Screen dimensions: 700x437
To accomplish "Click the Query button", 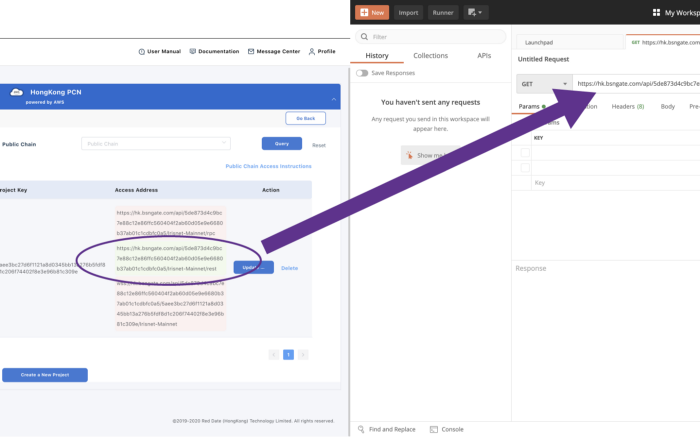I will click(282, 144).
